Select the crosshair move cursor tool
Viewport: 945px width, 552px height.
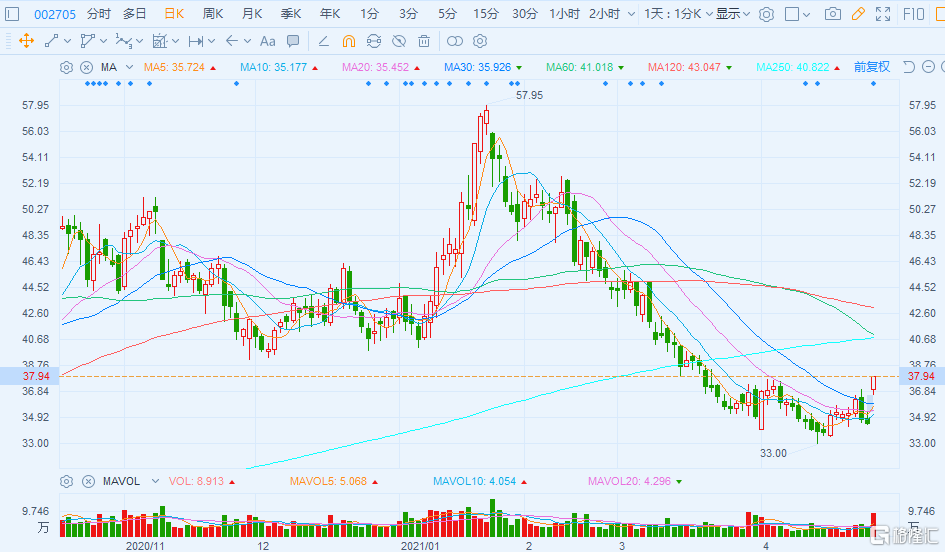(x=26, y=41)
